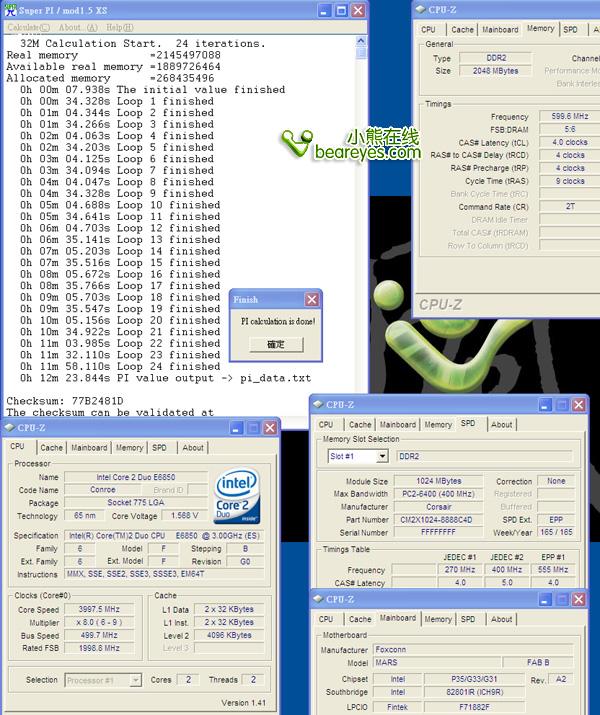The height and width of the screenshot is (715, 600).
Task: Switch to Cache tab in SPD CPU-Z window
Action: coord(360,425)
